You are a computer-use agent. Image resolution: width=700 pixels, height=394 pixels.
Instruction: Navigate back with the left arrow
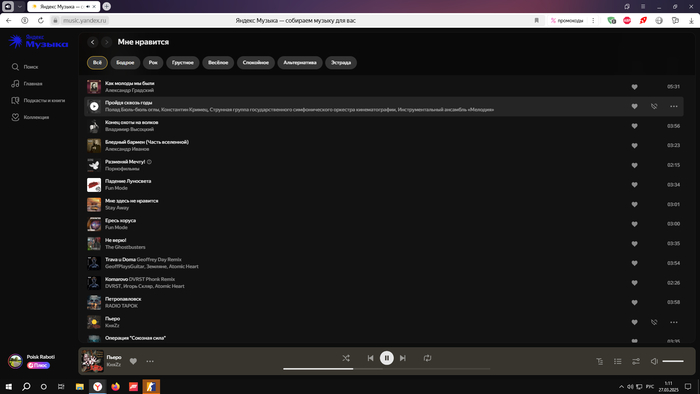coord(92,42)
